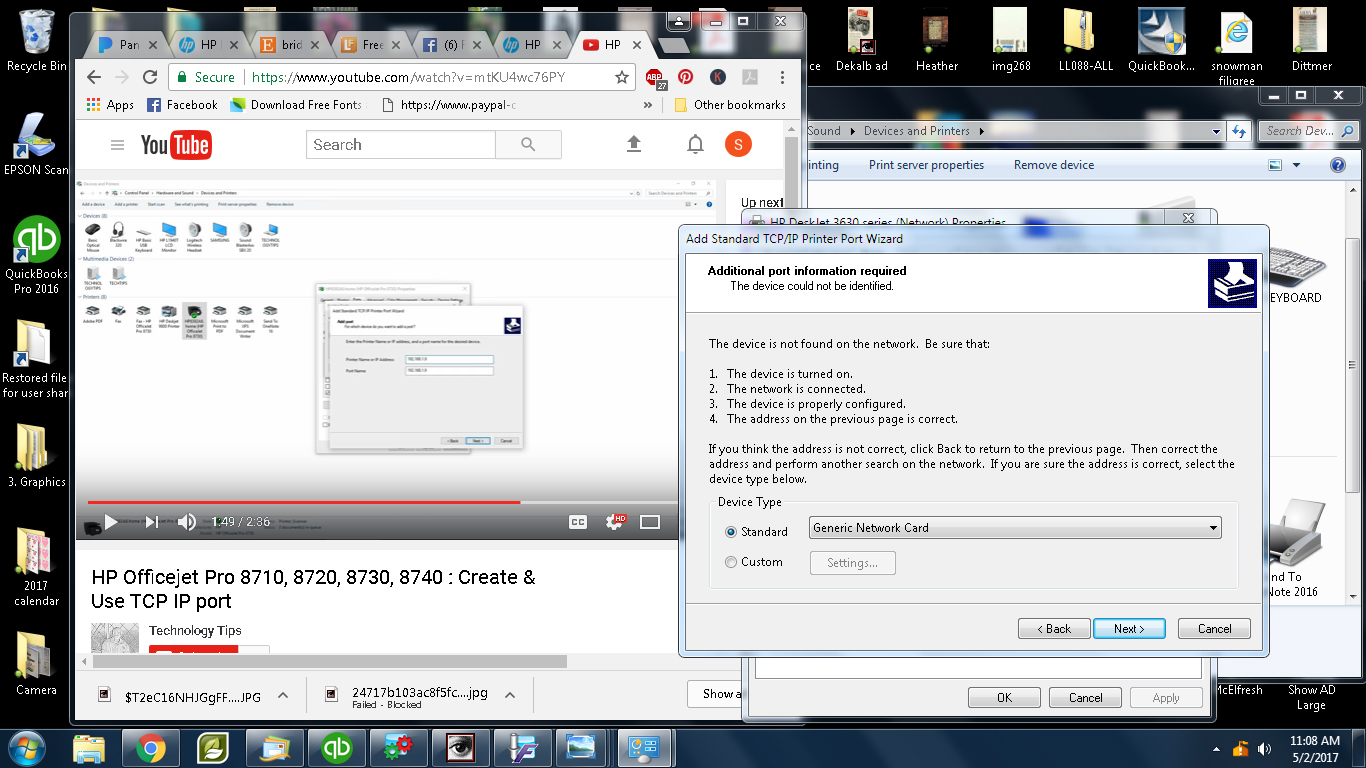The image size is (1366, 768).
Task: Open the Windows Start menu
Action: pos(28,747)
